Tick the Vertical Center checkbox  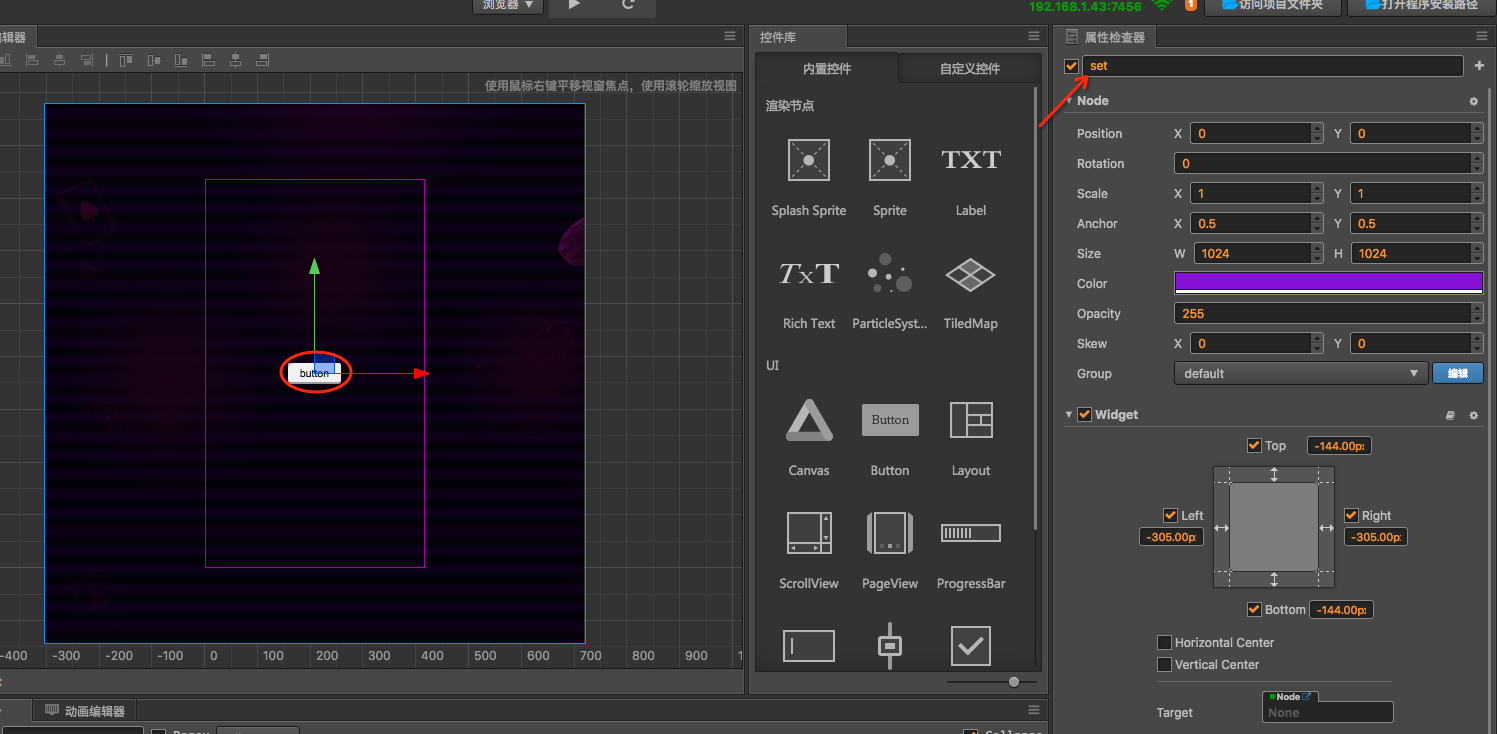[x=1164, y=665]
